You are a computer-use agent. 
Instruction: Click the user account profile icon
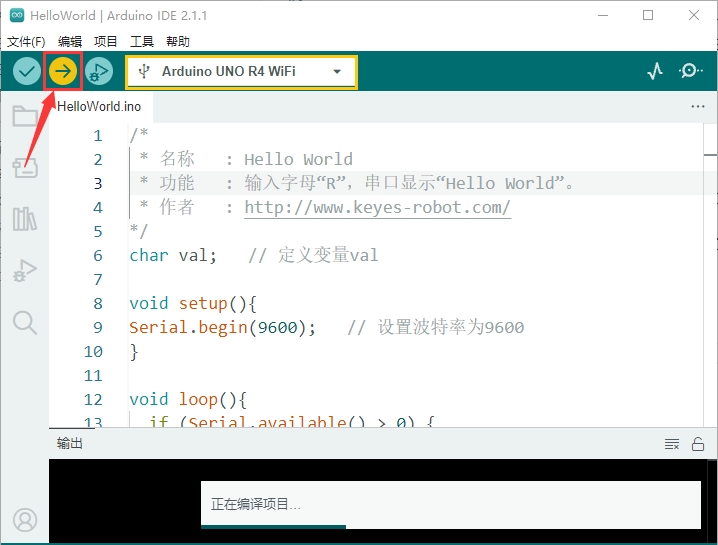pos(25,520)
